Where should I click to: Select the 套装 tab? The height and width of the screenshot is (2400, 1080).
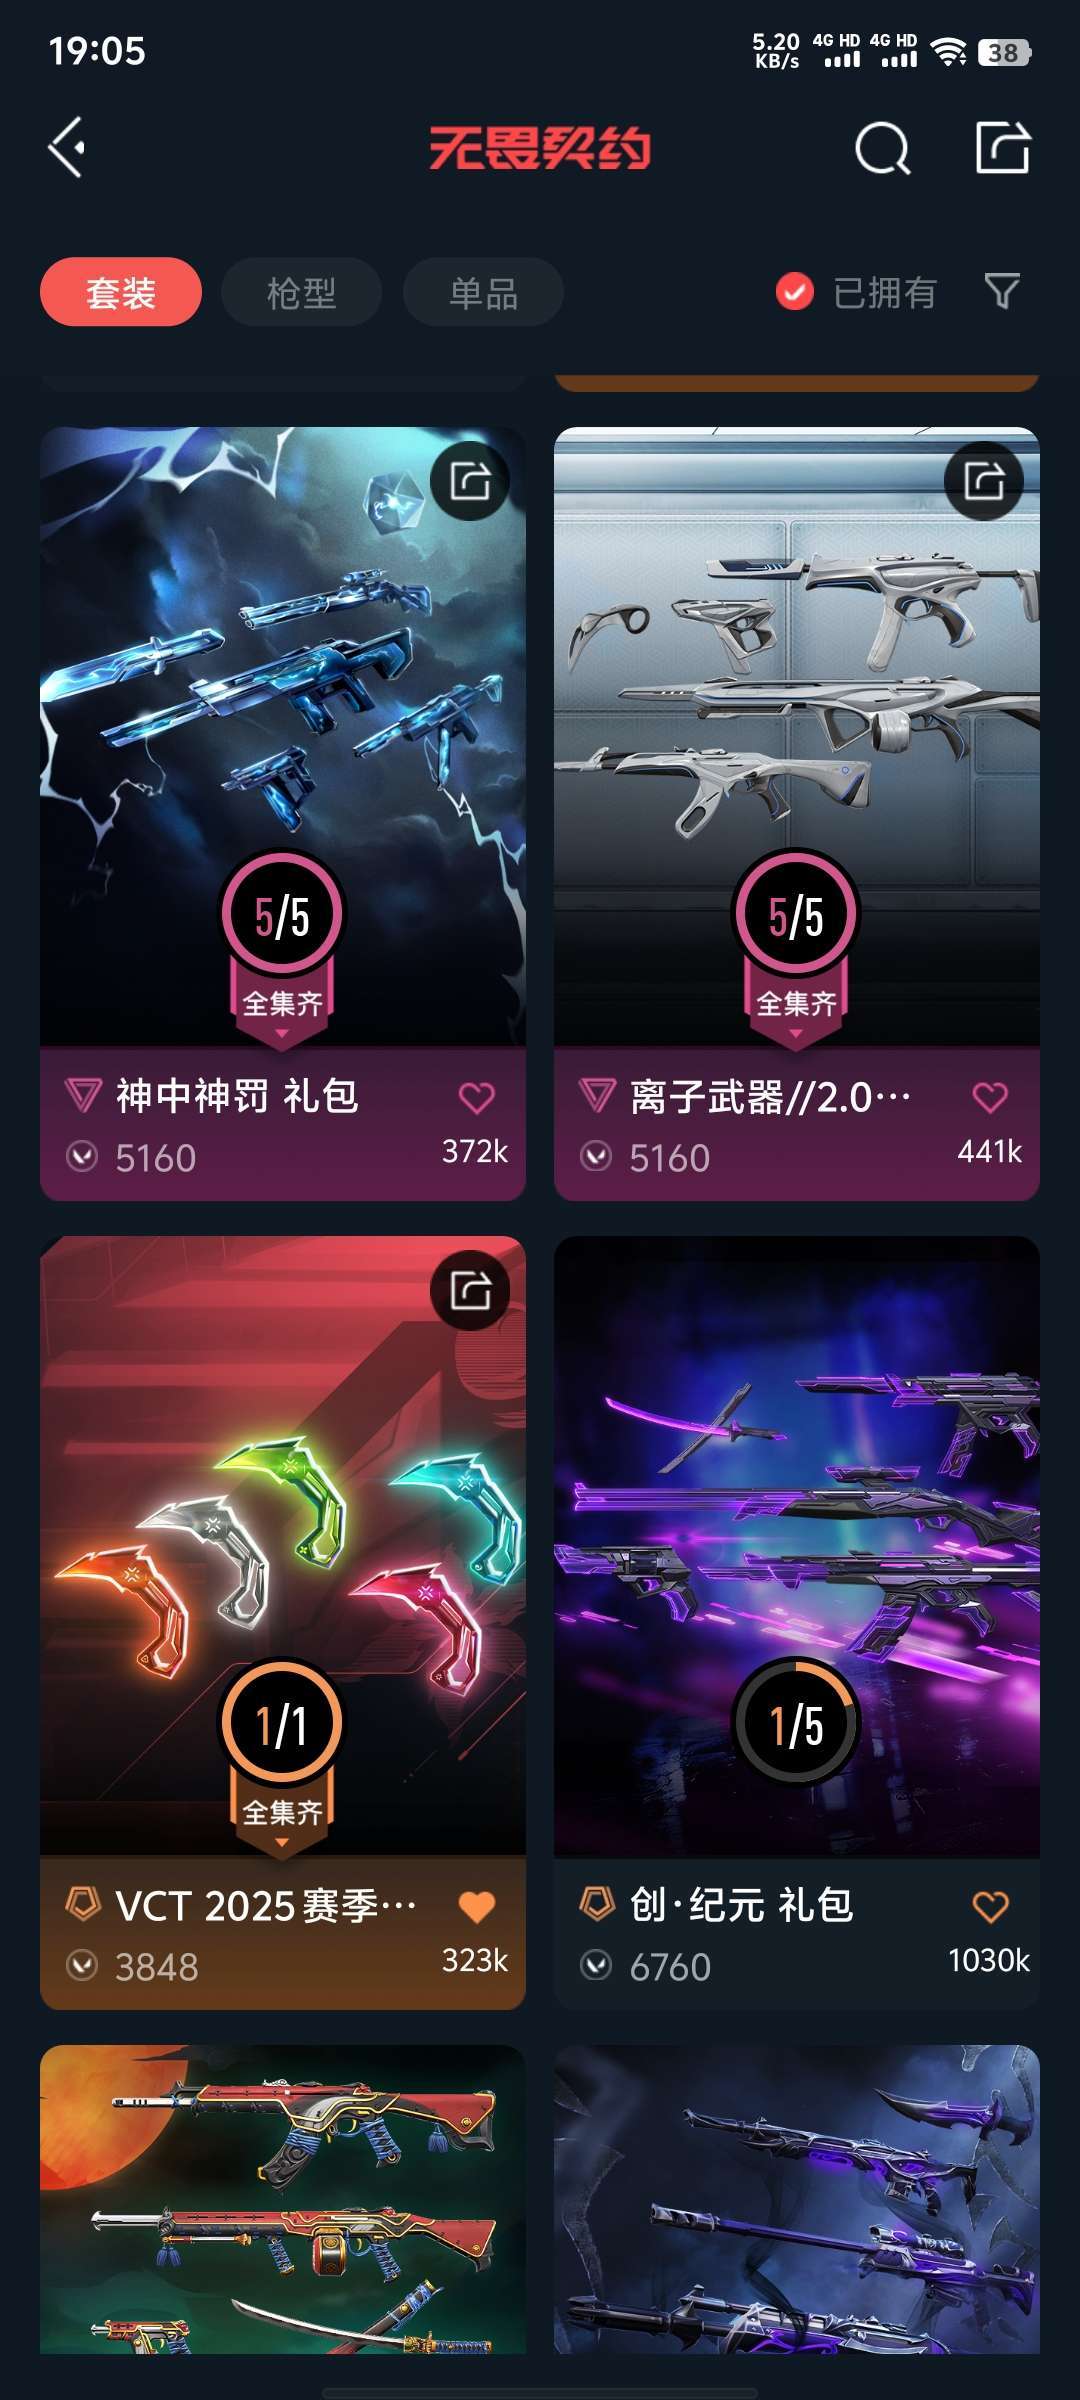121,292
